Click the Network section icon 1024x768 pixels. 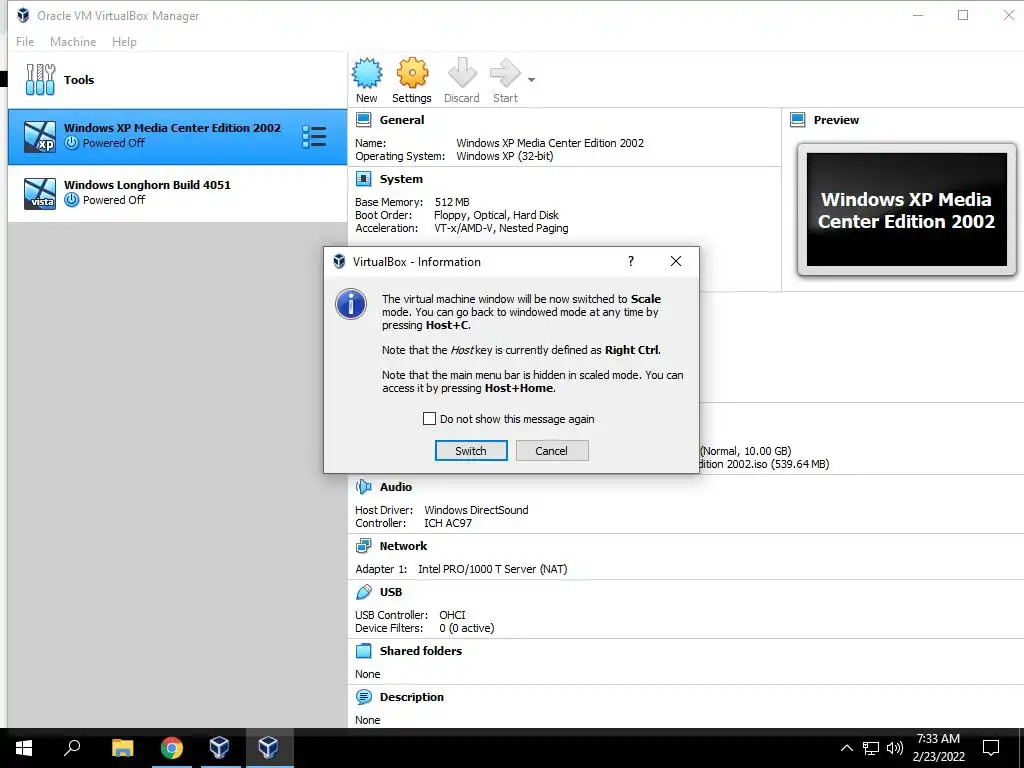364,546
